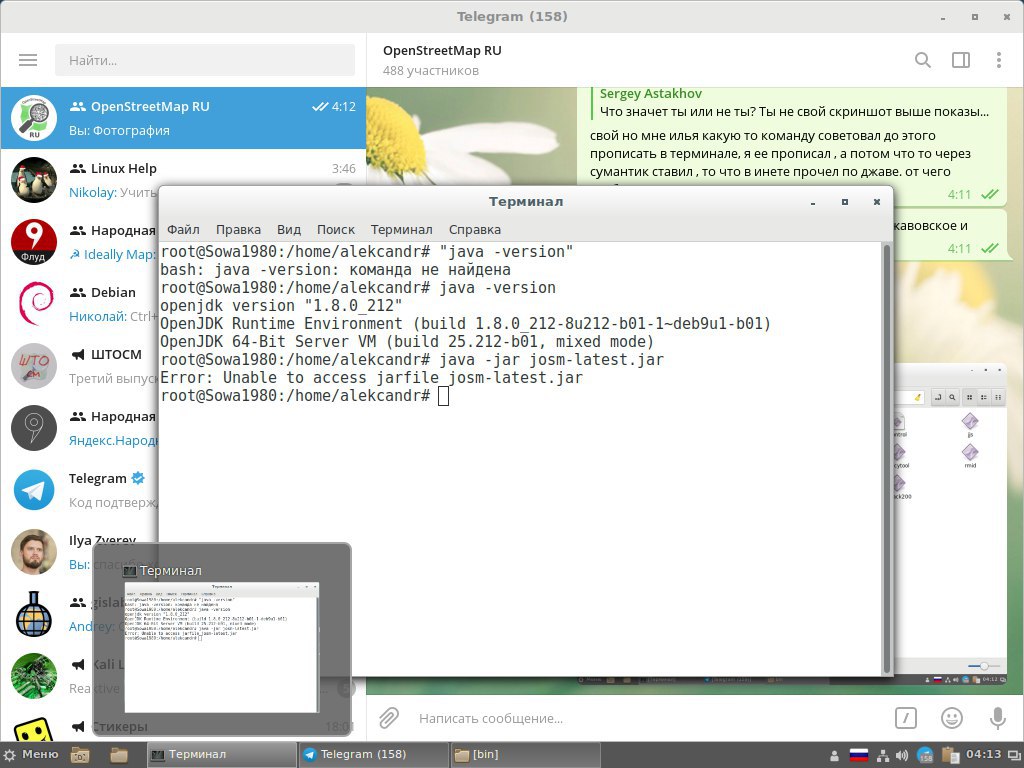Click the show desktop icon beside the clock
This screenshot has width=1024, height=768.
[x=1014, y=756]
